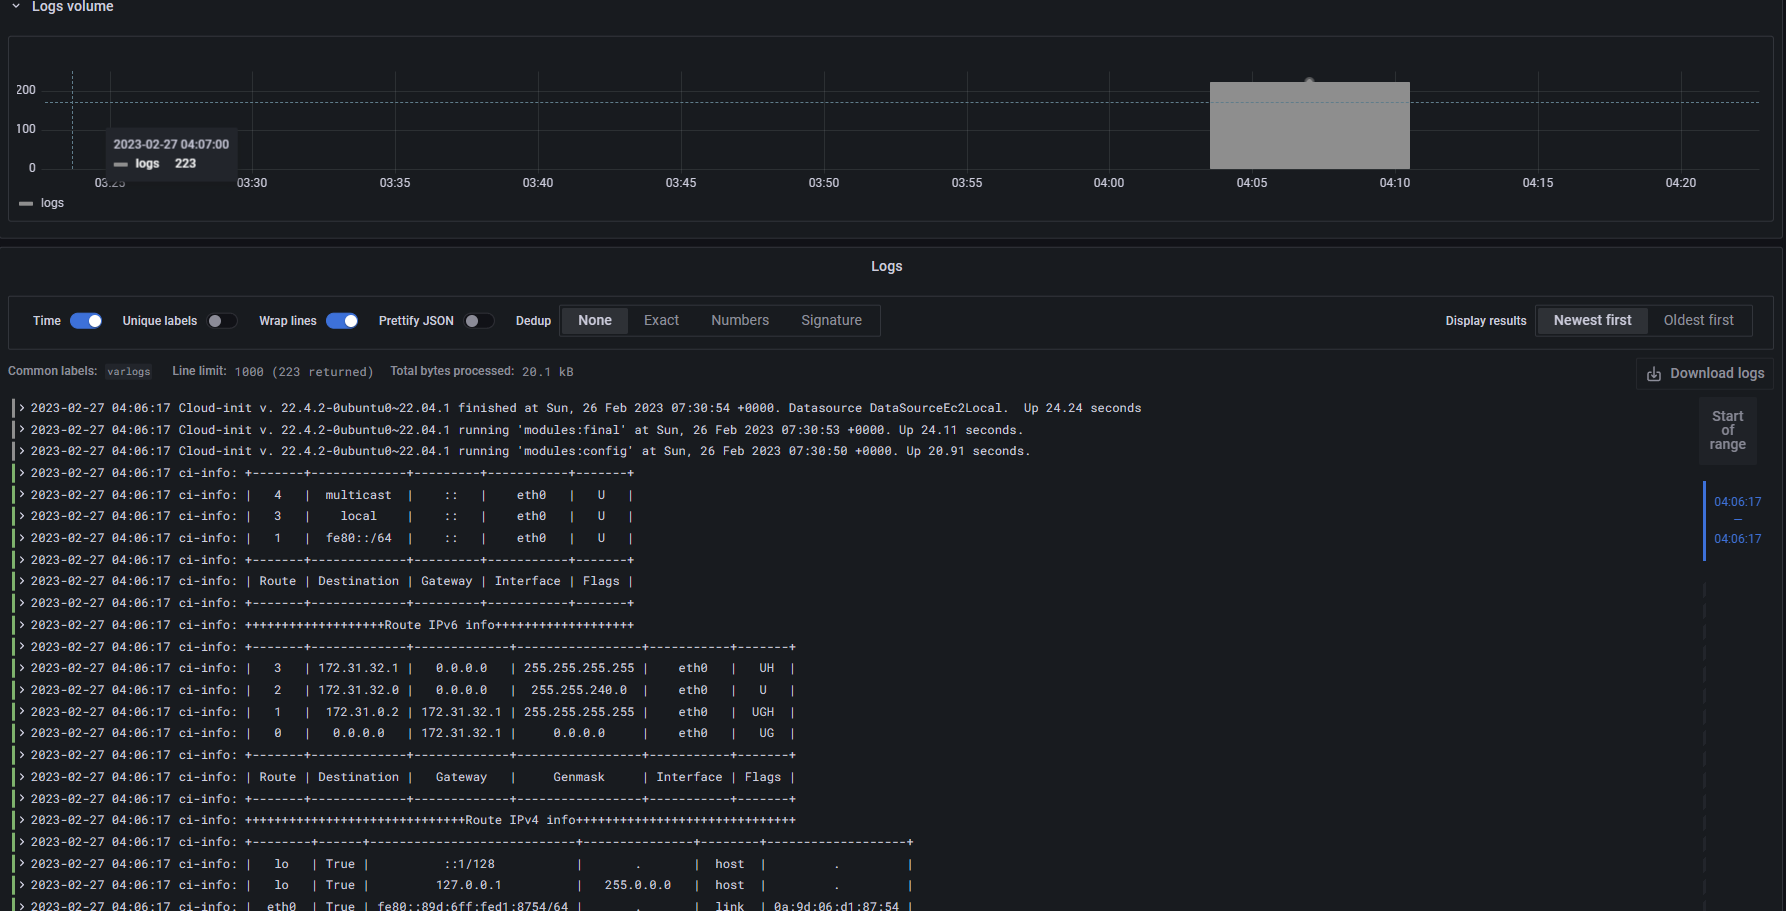The image size is (1786, 911).
Task: Click the gray bar in the logs volume chart
Action: click(1309, 125)
